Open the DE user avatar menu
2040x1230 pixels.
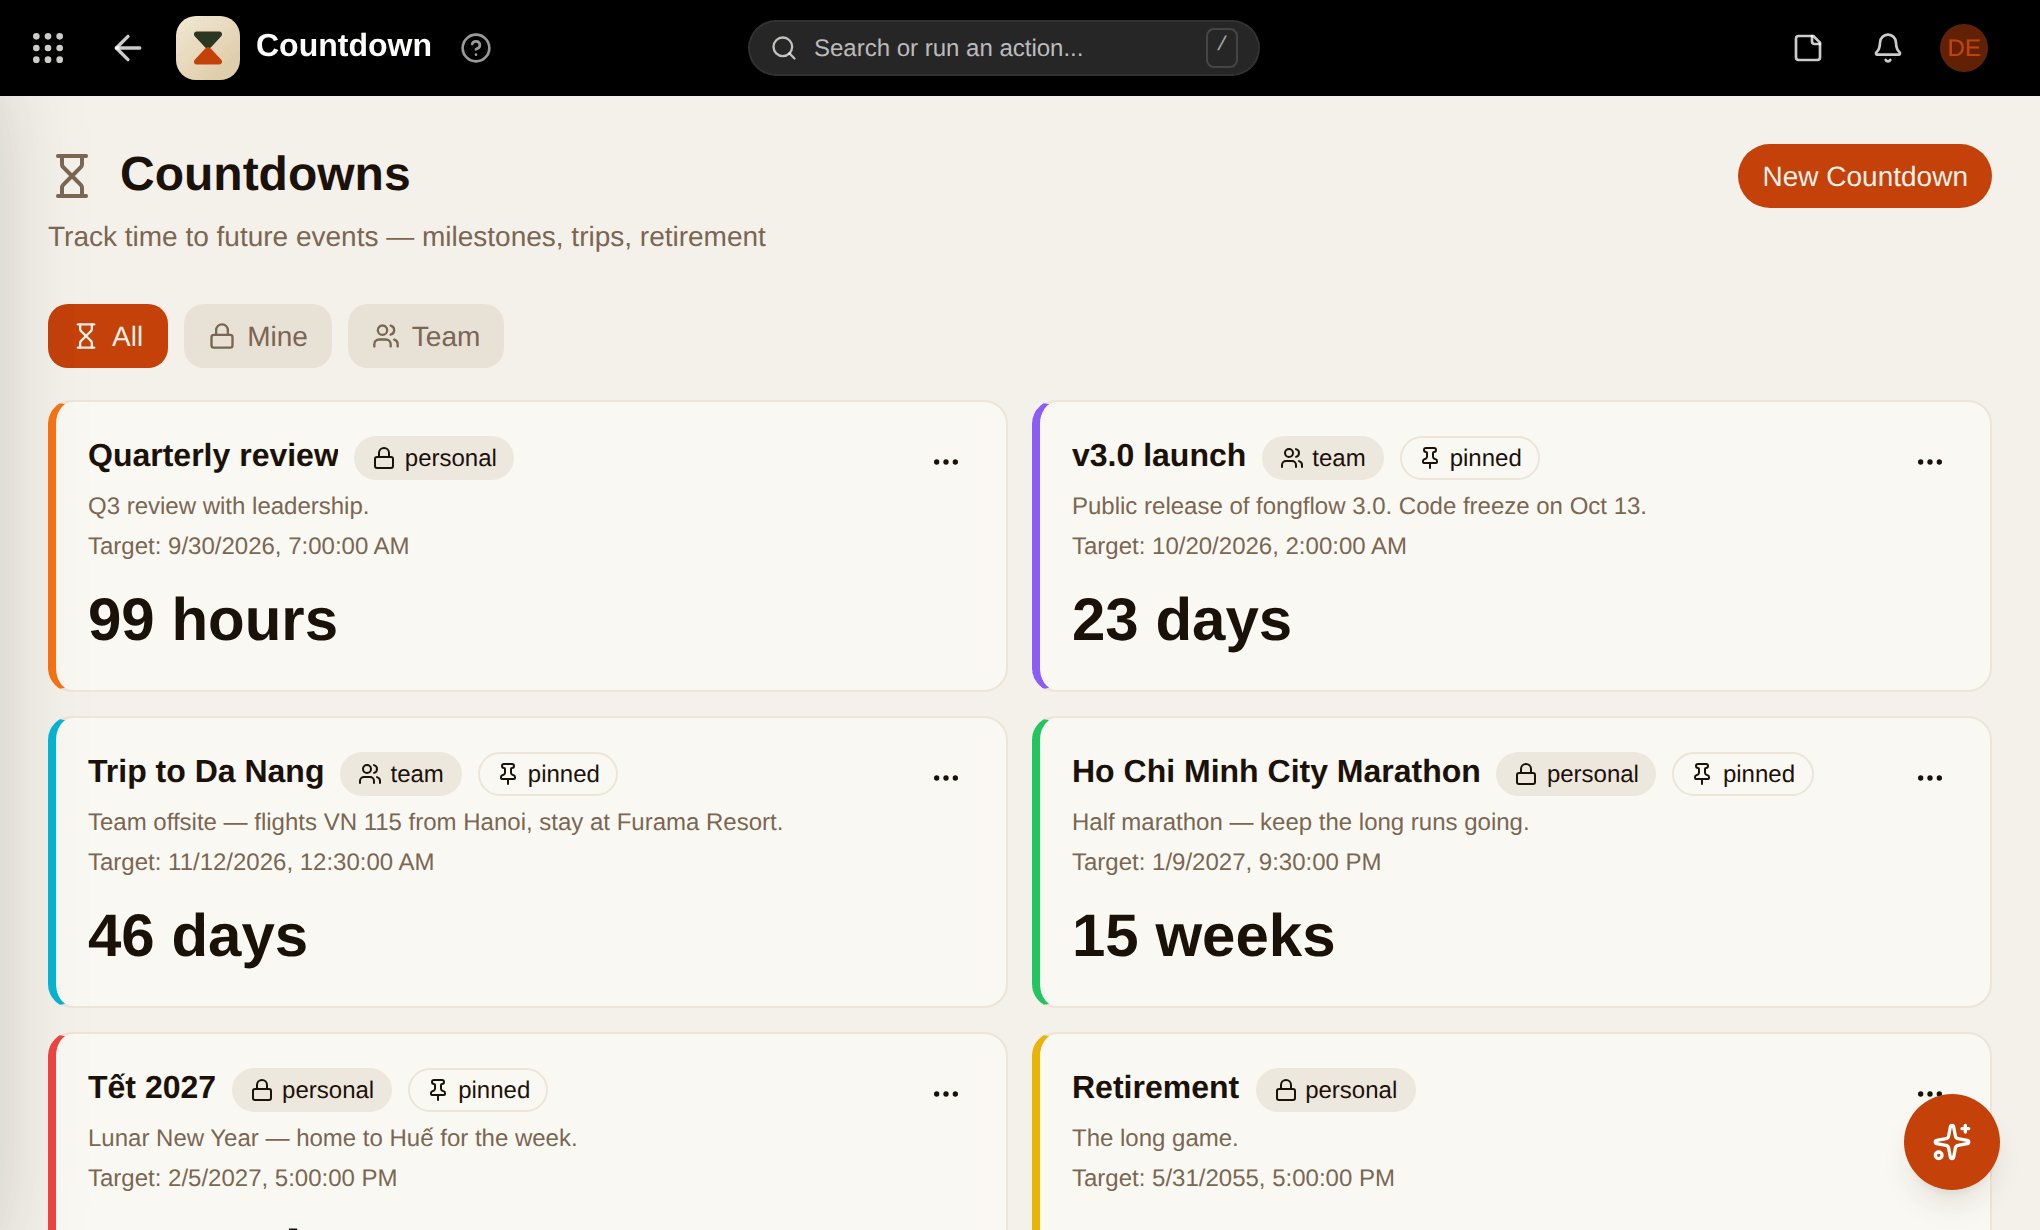[x=1964, y=48]
